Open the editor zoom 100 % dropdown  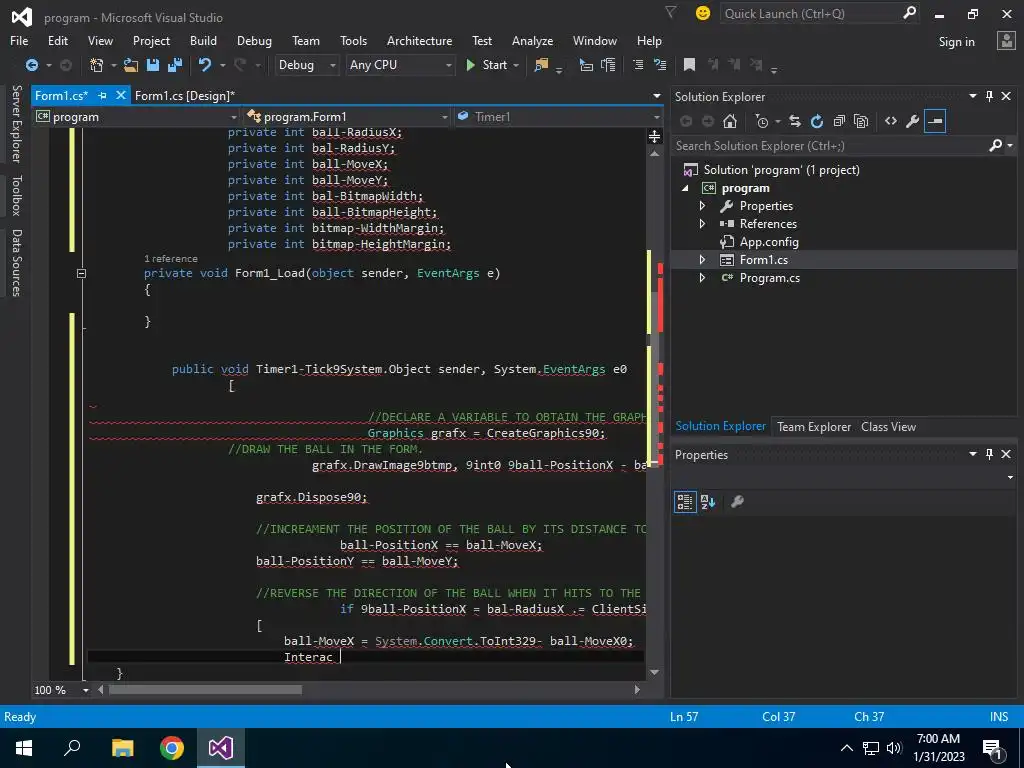point(86,690)
